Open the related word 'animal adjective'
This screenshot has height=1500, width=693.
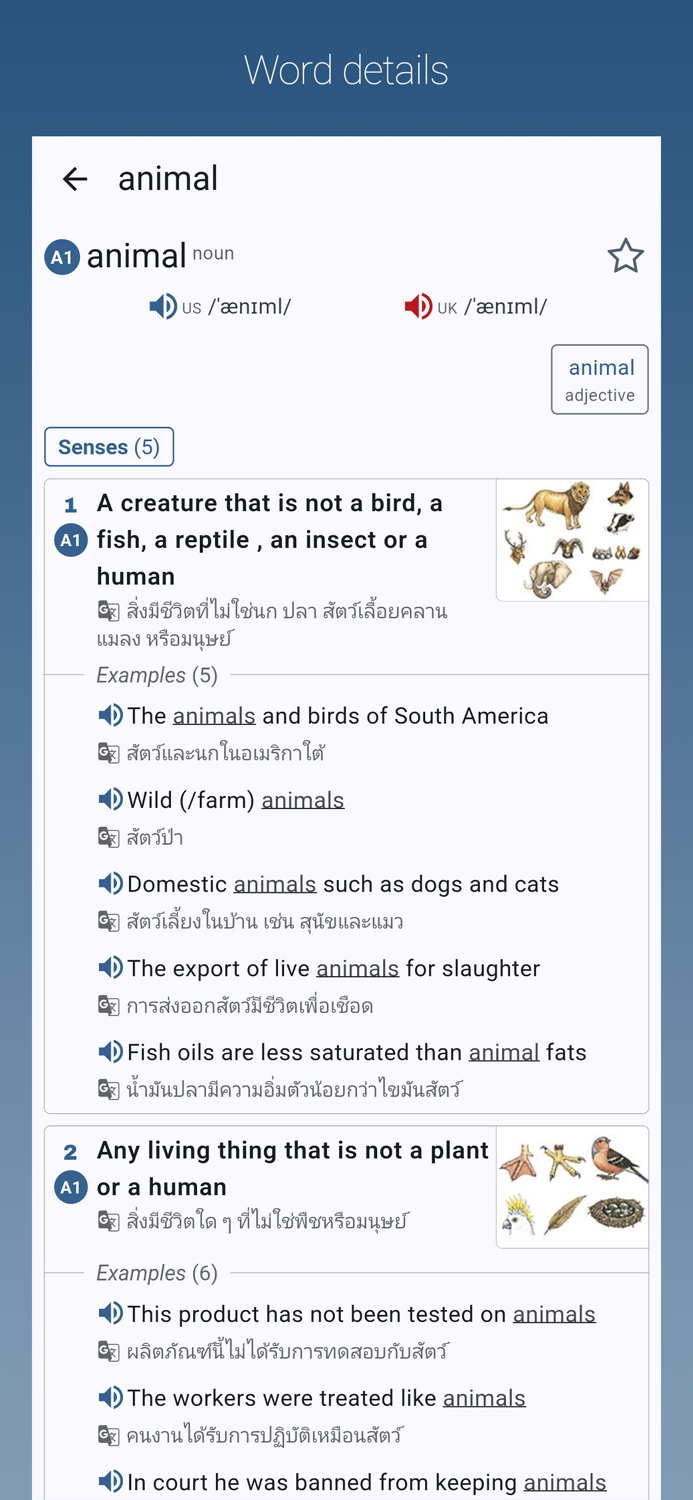click(600, 379)
